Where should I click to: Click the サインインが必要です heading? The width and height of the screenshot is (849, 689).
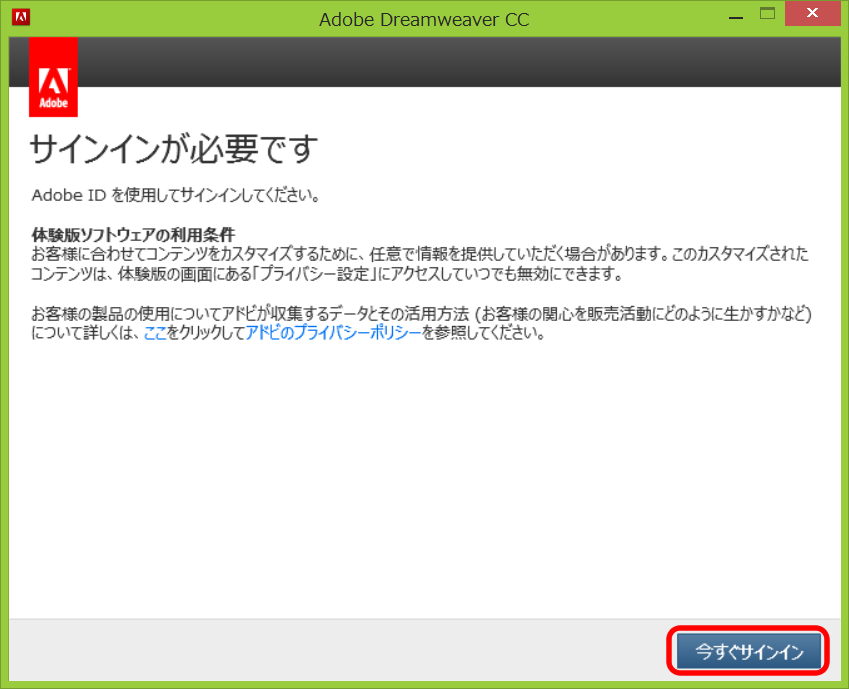(173, 149)
